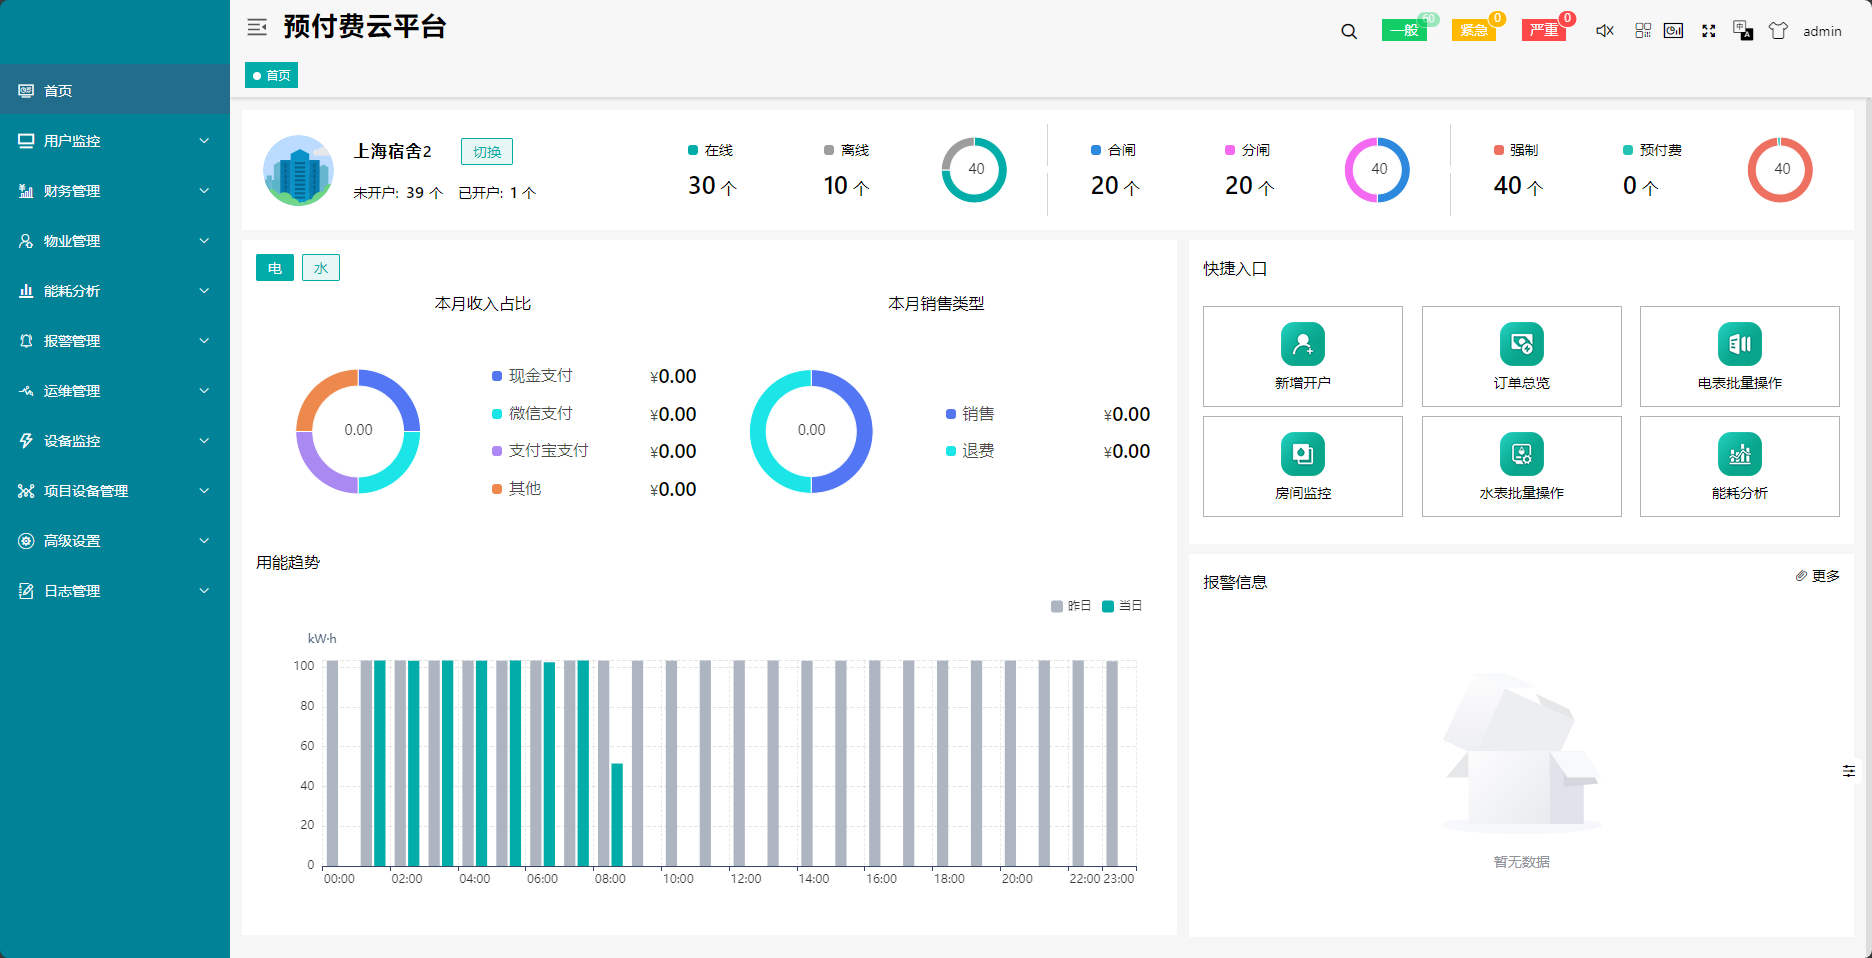The width and height of the screenshot is (1872, 958).
Task: Unmute the alarm sound speaker icon
Action: tap(1605, 31)
